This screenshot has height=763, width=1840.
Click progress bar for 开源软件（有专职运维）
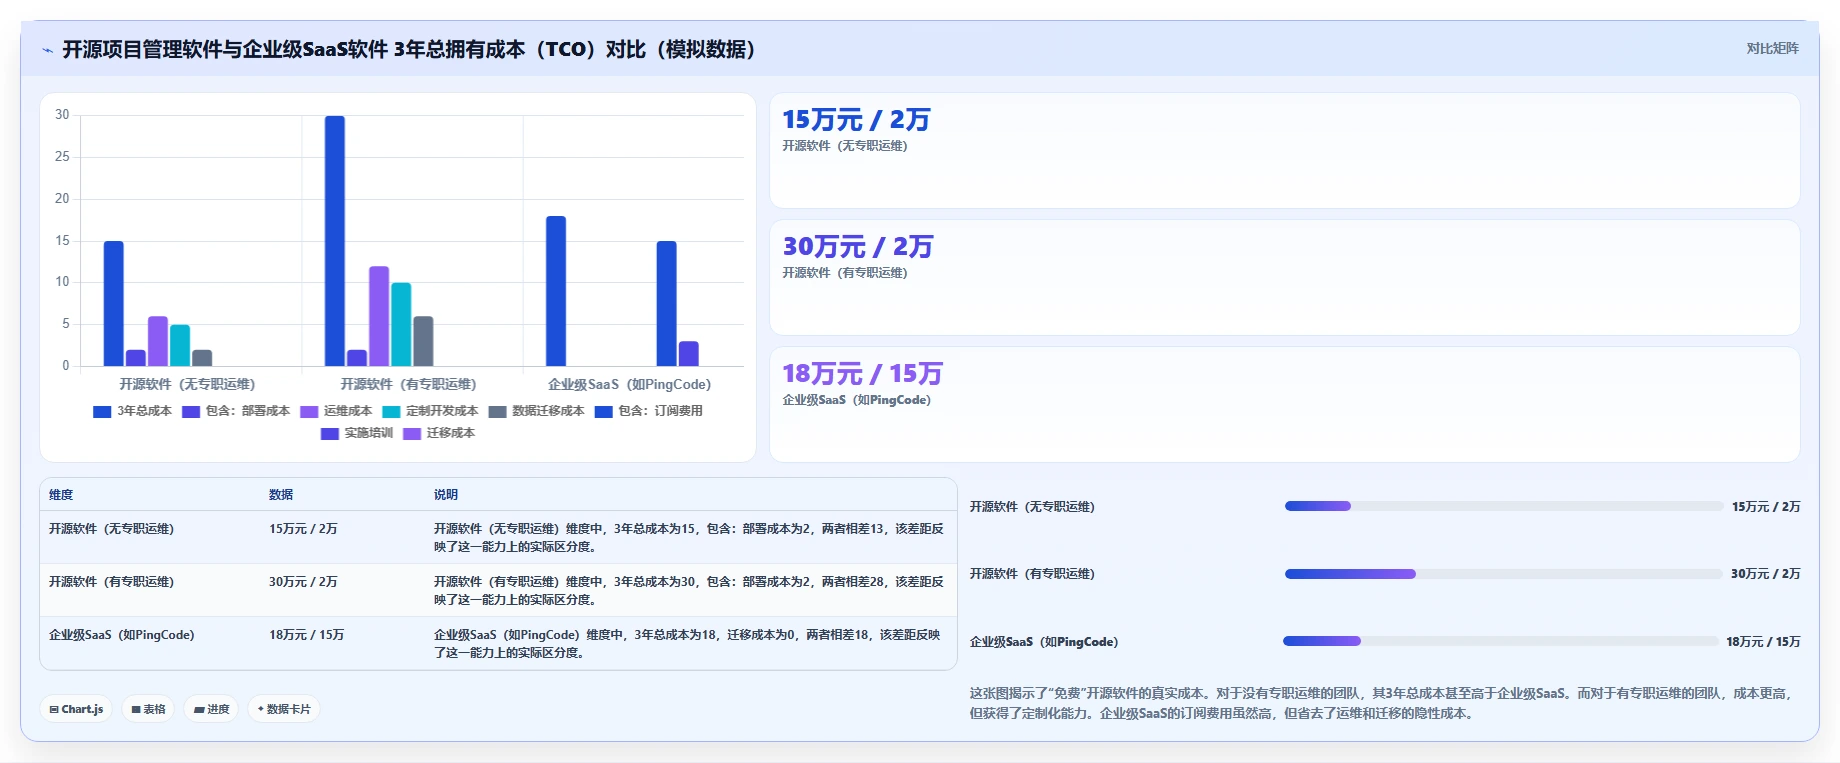[x=1503, y=574]
